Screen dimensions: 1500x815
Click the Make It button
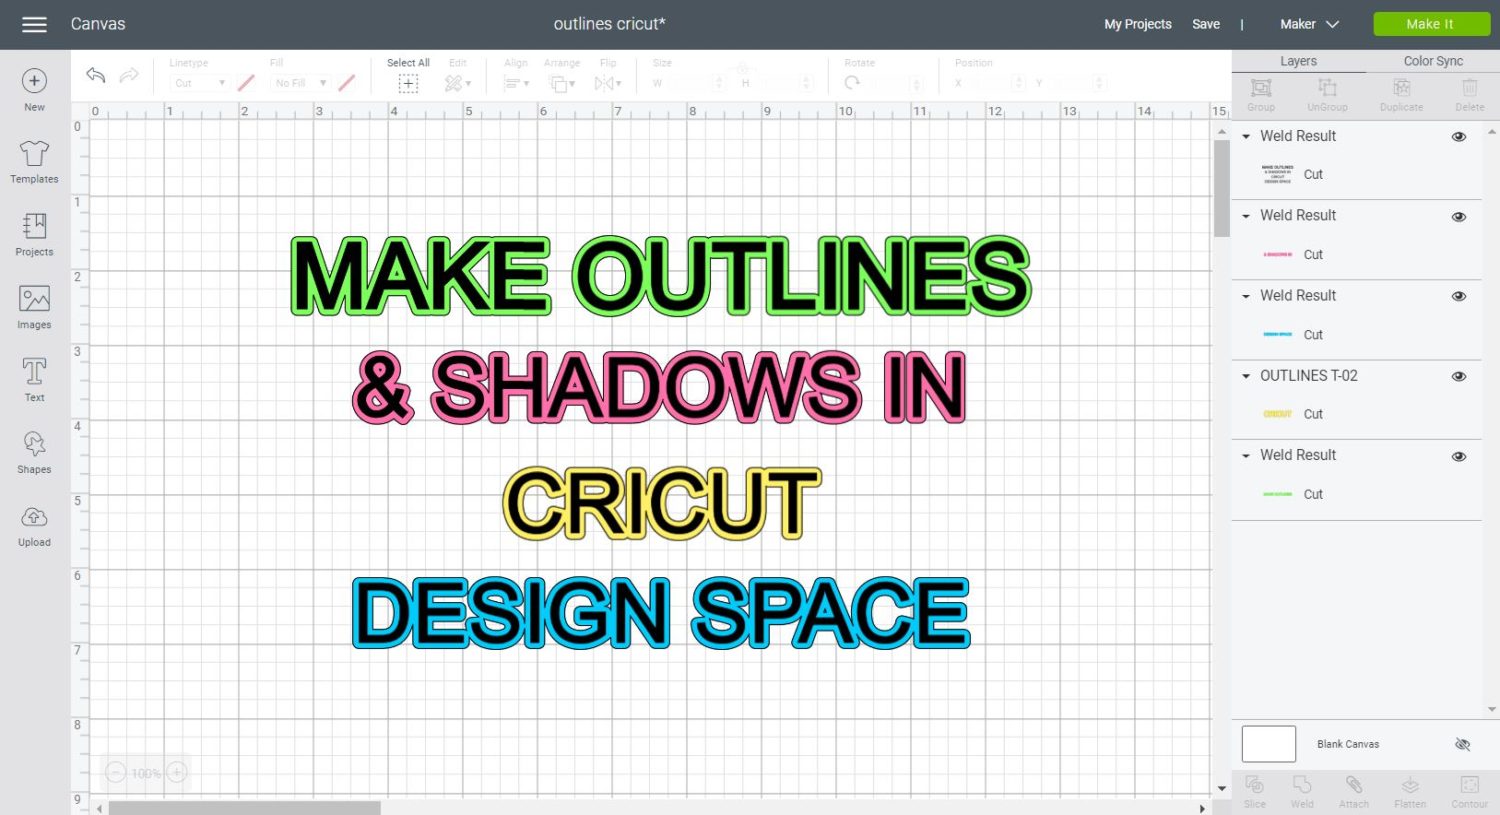[x=1431, y=23]
